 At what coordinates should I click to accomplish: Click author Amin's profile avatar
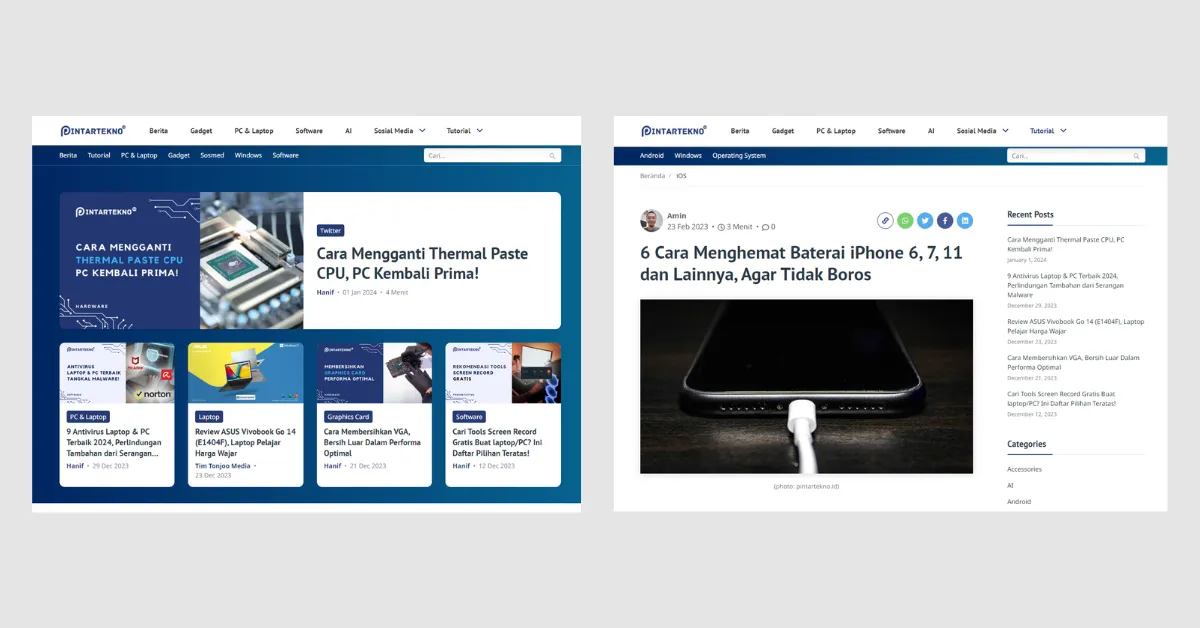651,220
